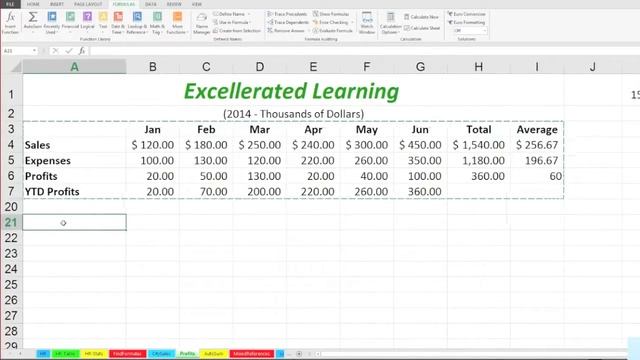The image size is (640, 360).
Task: Click Evaluate Formula
Action: point(333,31)
